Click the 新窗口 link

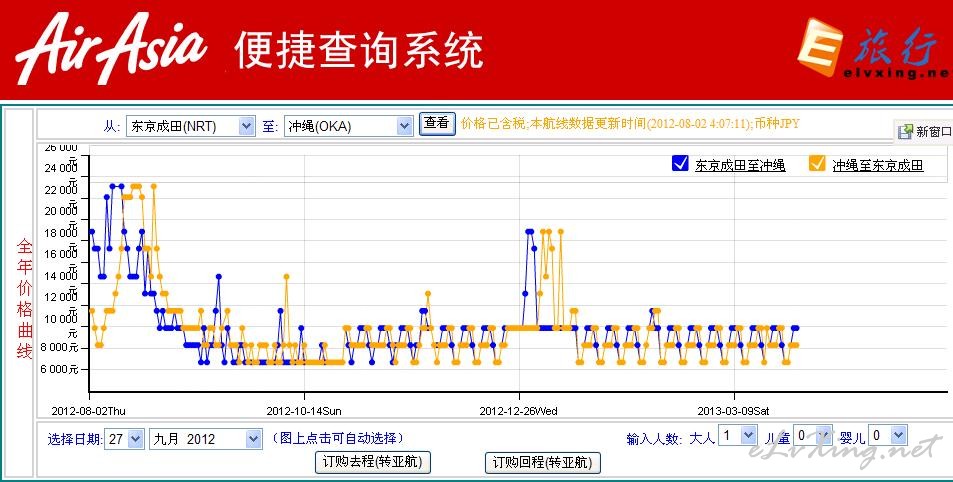point(934,131)
